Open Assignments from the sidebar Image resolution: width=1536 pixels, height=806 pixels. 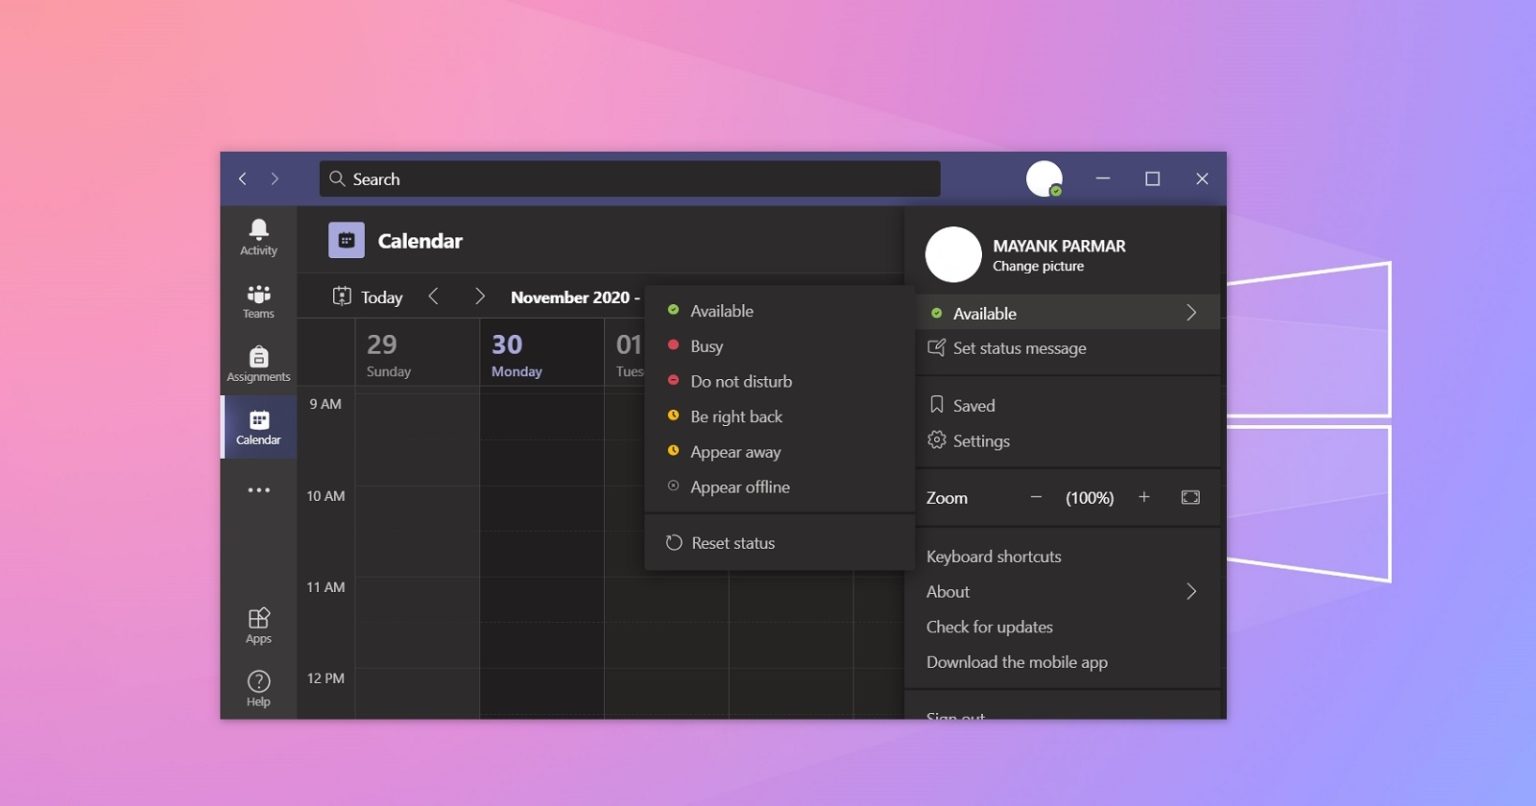[x=258, y=363]
